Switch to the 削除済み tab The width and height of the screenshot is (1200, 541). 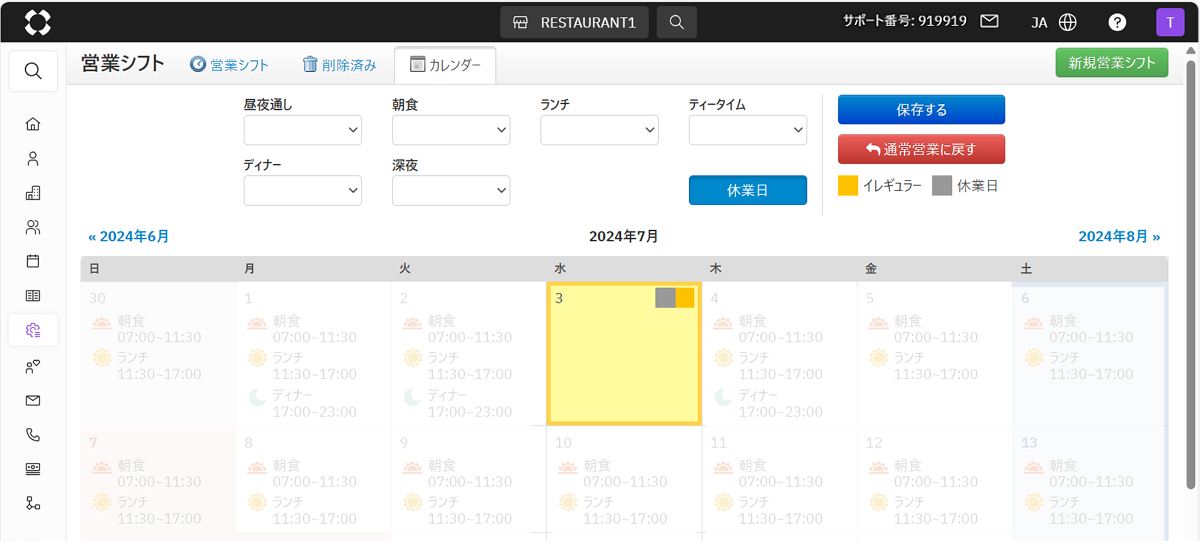[339, 65]
